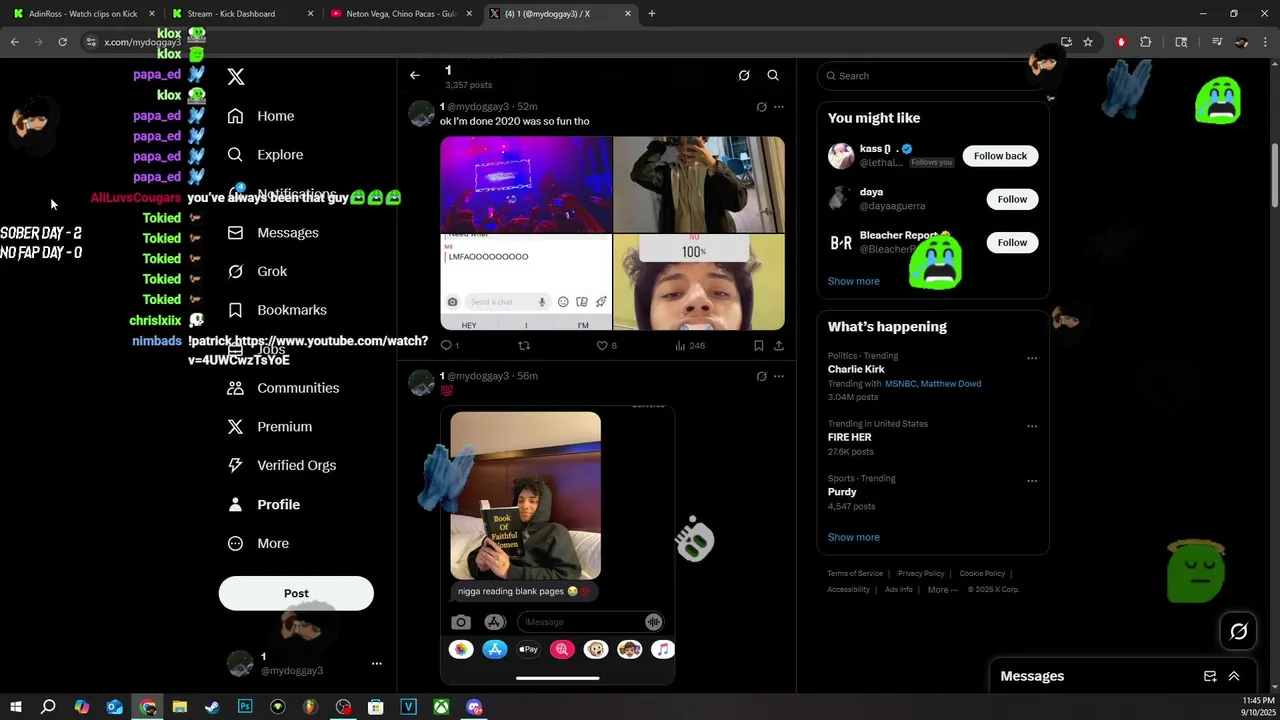
Task: Open the mirror selfie photo thumbnail
Action: pos(699,185)
